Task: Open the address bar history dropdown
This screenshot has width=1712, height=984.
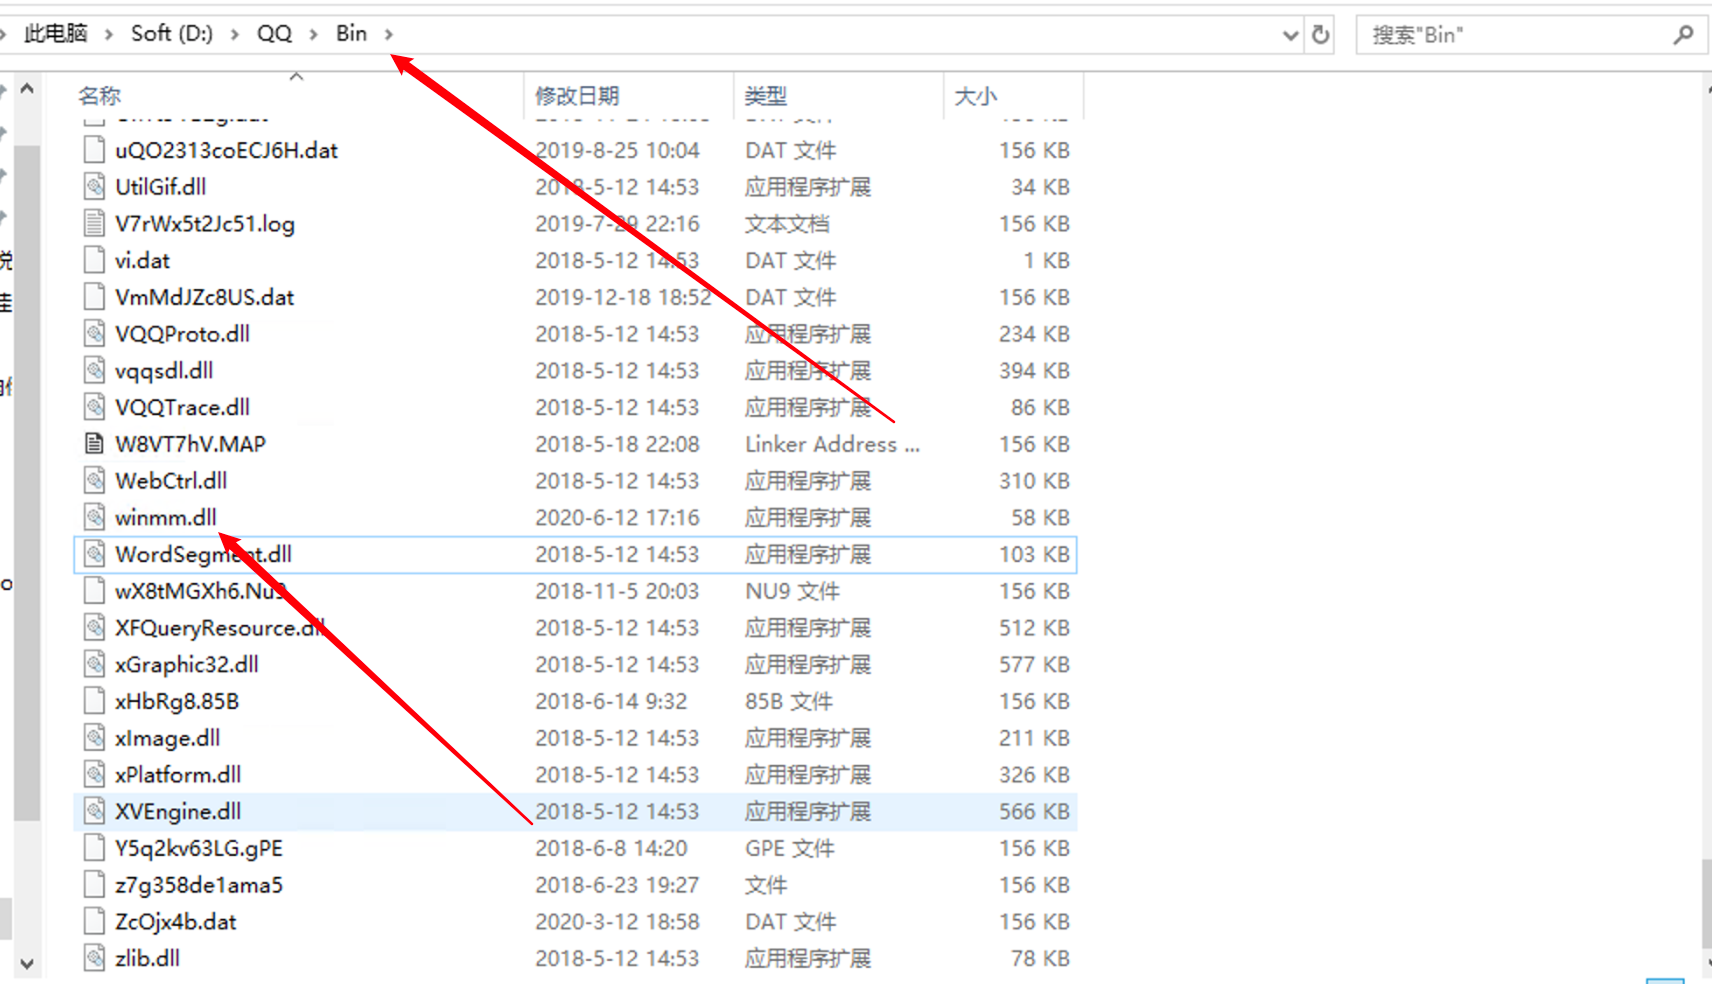Action: (x=1290, y=36)
